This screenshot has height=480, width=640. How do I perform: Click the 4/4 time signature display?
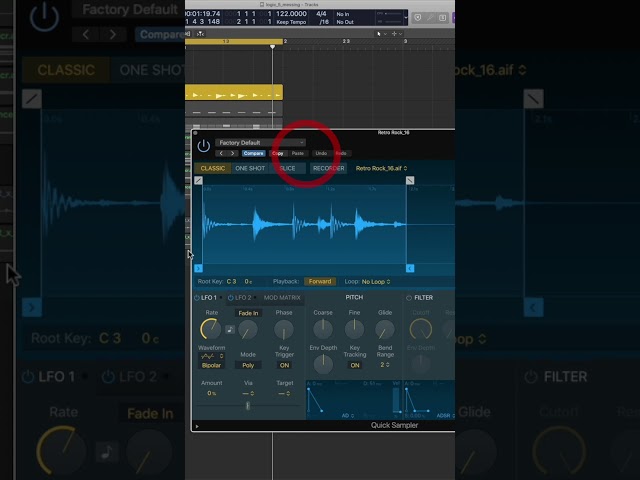[x=322, y=14]
